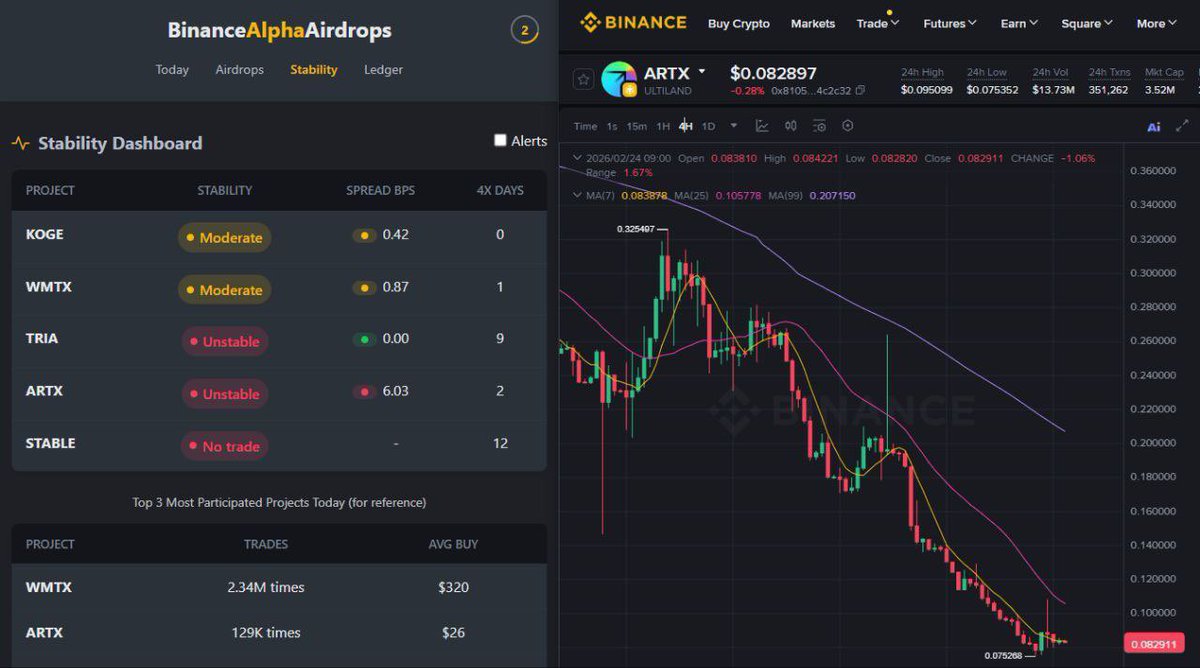
Task: Open the Square dropdown menu
Action: pos(1087,23)
